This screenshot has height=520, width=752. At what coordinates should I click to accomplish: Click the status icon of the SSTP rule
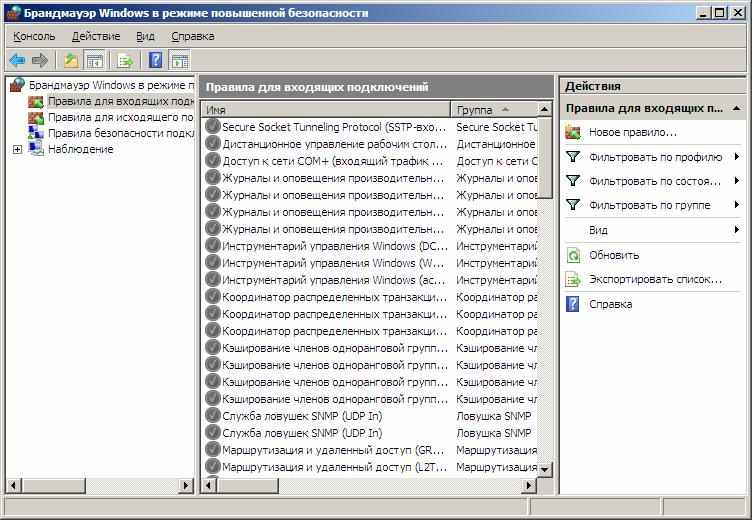212,127
